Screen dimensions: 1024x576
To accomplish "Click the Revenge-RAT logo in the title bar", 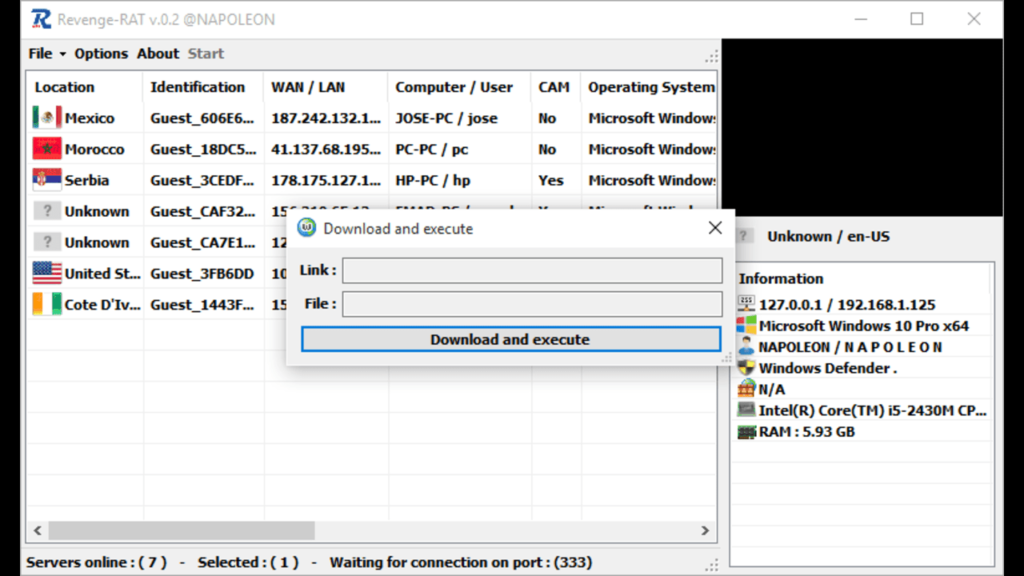I will 40,19.
